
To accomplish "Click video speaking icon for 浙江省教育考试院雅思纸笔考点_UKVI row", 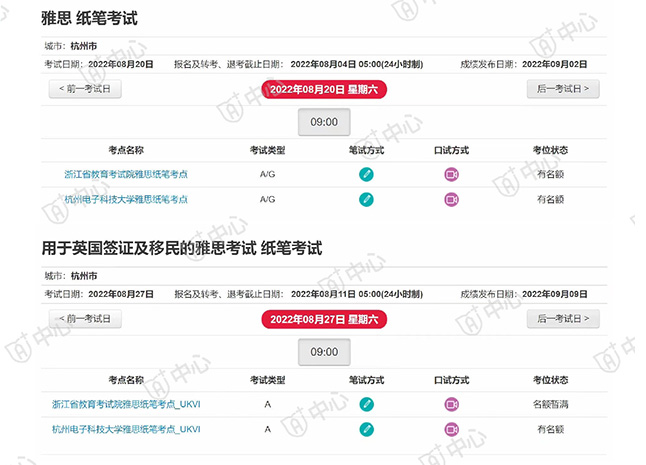I will tap(452, 404).
